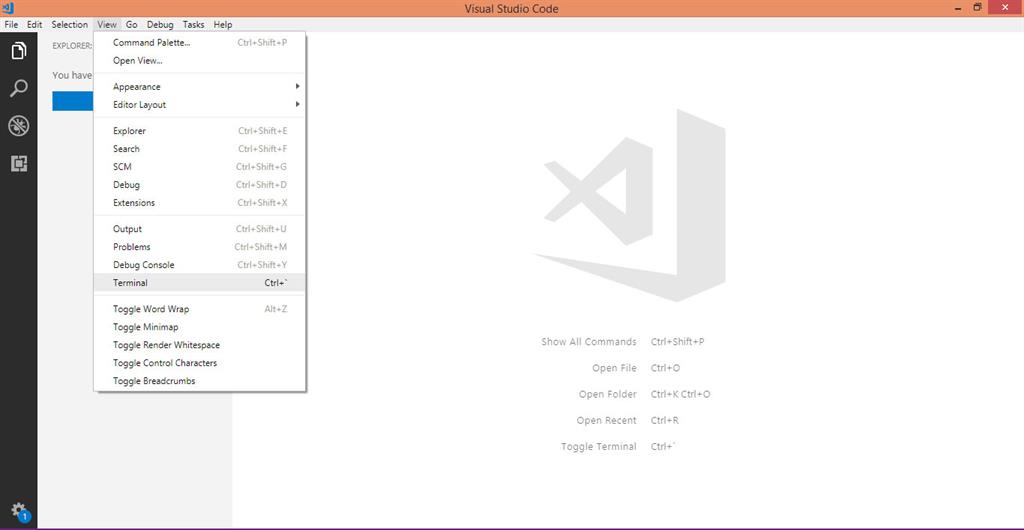Viewport: 1024px width, 530px height.
Task: Click the Ctrl+R shortcut text
Action: pos(664,420)
